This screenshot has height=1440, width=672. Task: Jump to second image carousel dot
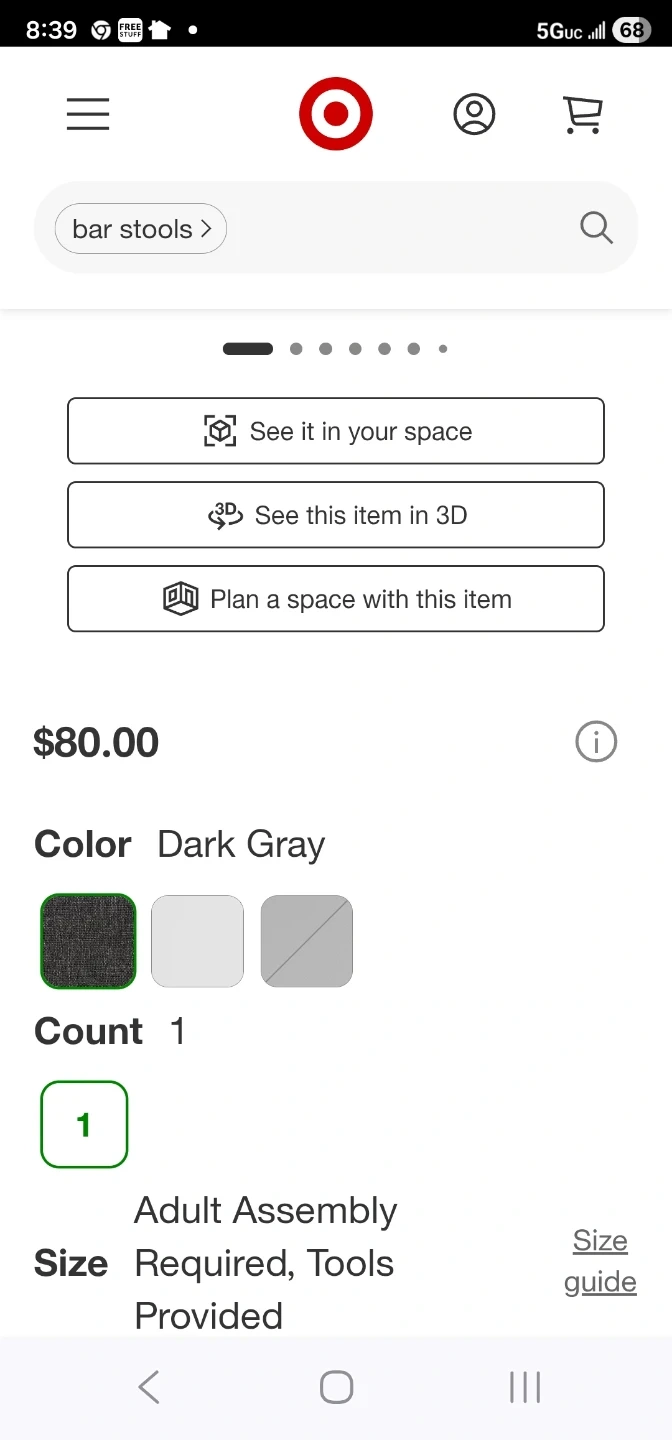pos(296,349)
